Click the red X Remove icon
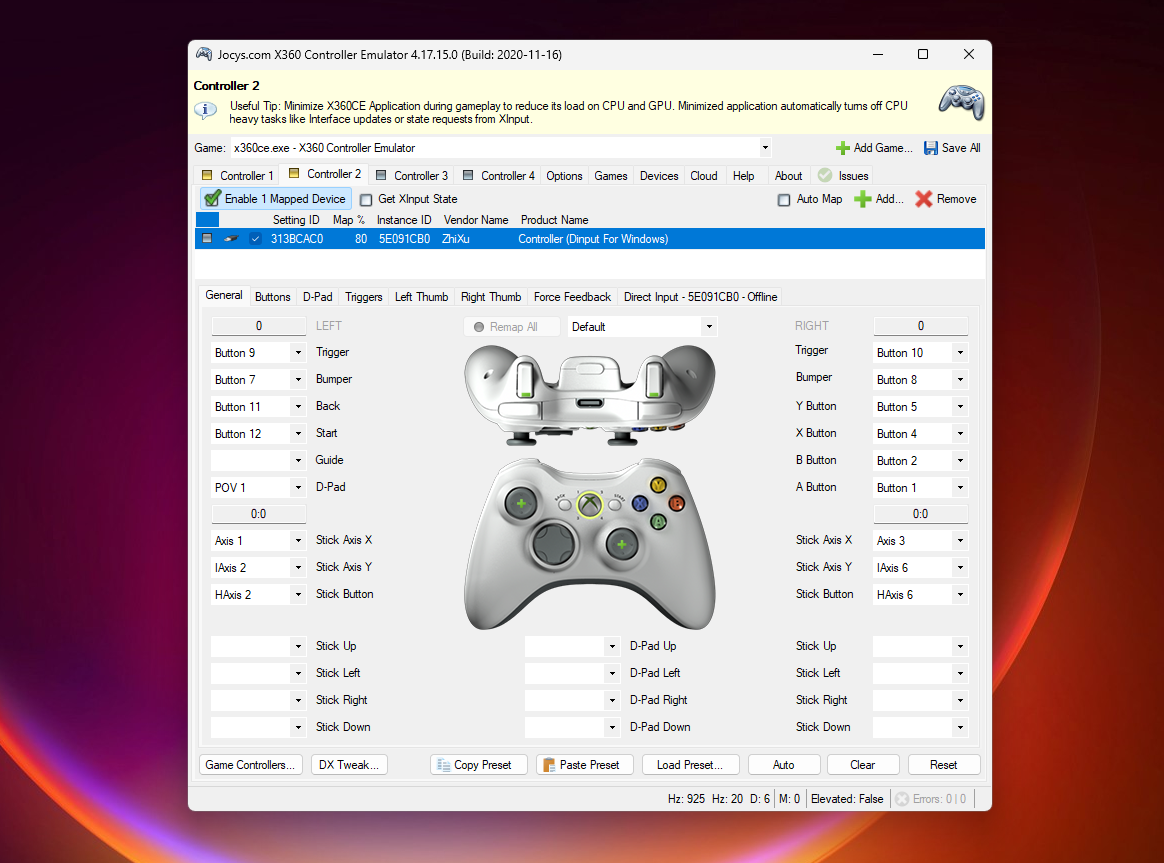Image resolution: width=1164 pixels, height=863 pixels. pos(923,199)
